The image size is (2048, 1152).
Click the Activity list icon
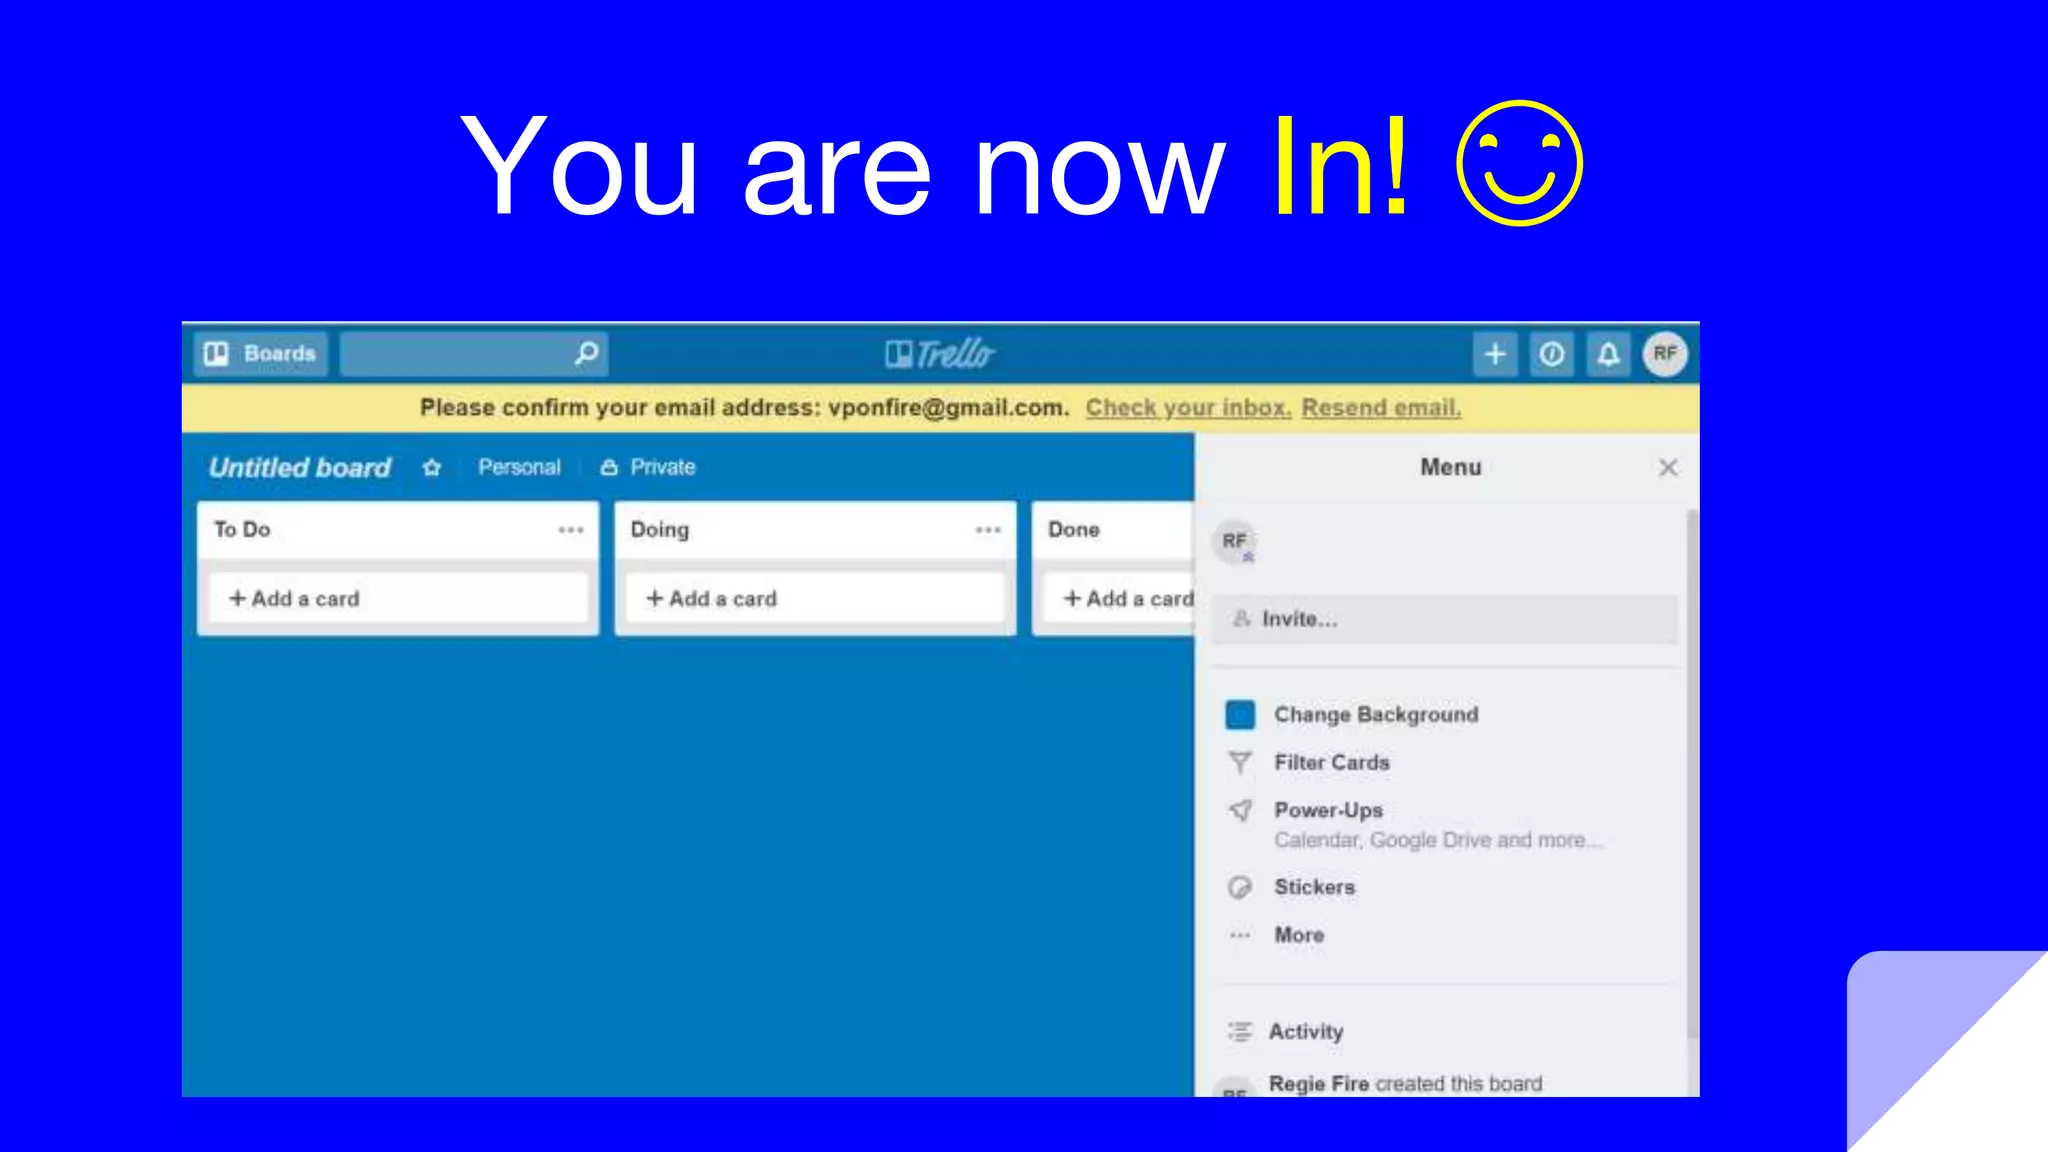(1240, 1032)
